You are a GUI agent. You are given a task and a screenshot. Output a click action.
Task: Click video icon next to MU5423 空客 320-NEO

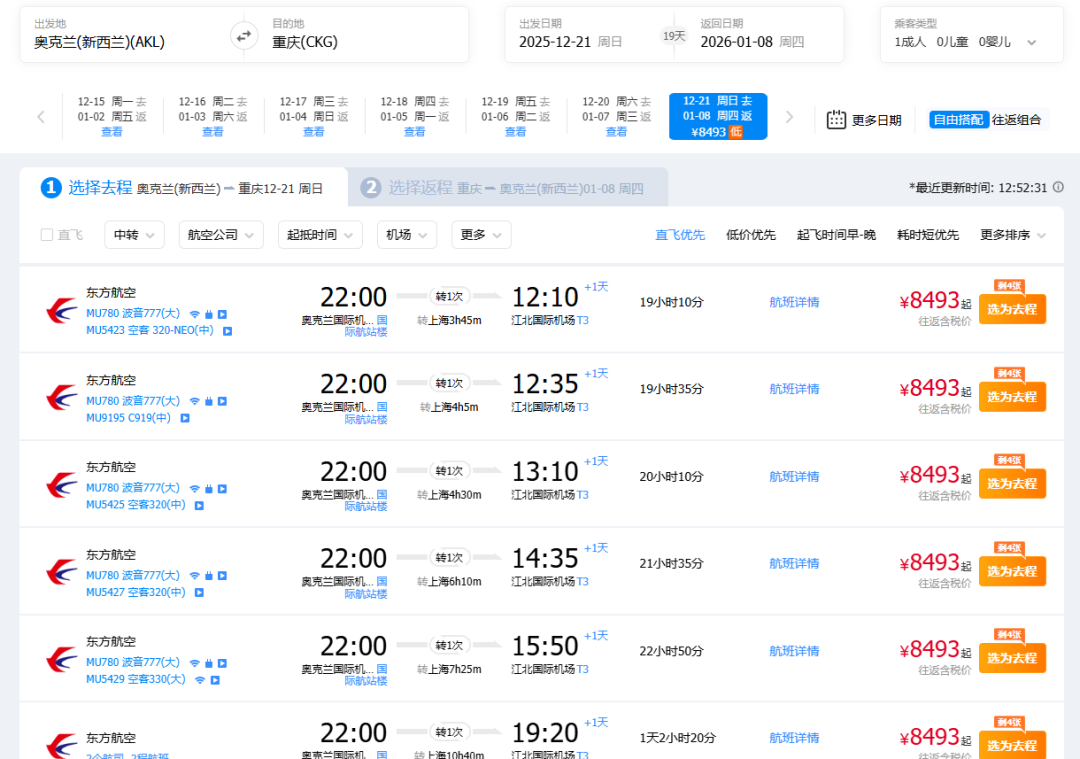click(227, 331)
